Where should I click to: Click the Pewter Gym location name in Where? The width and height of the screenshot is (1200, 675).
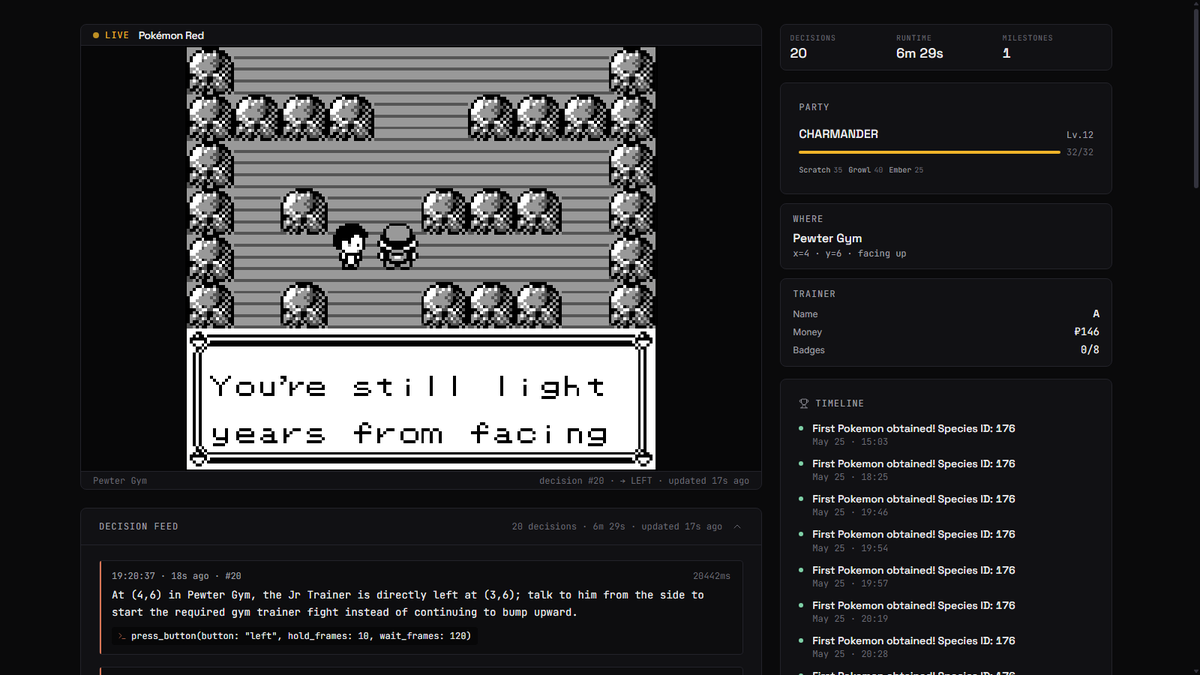[827, 238]
